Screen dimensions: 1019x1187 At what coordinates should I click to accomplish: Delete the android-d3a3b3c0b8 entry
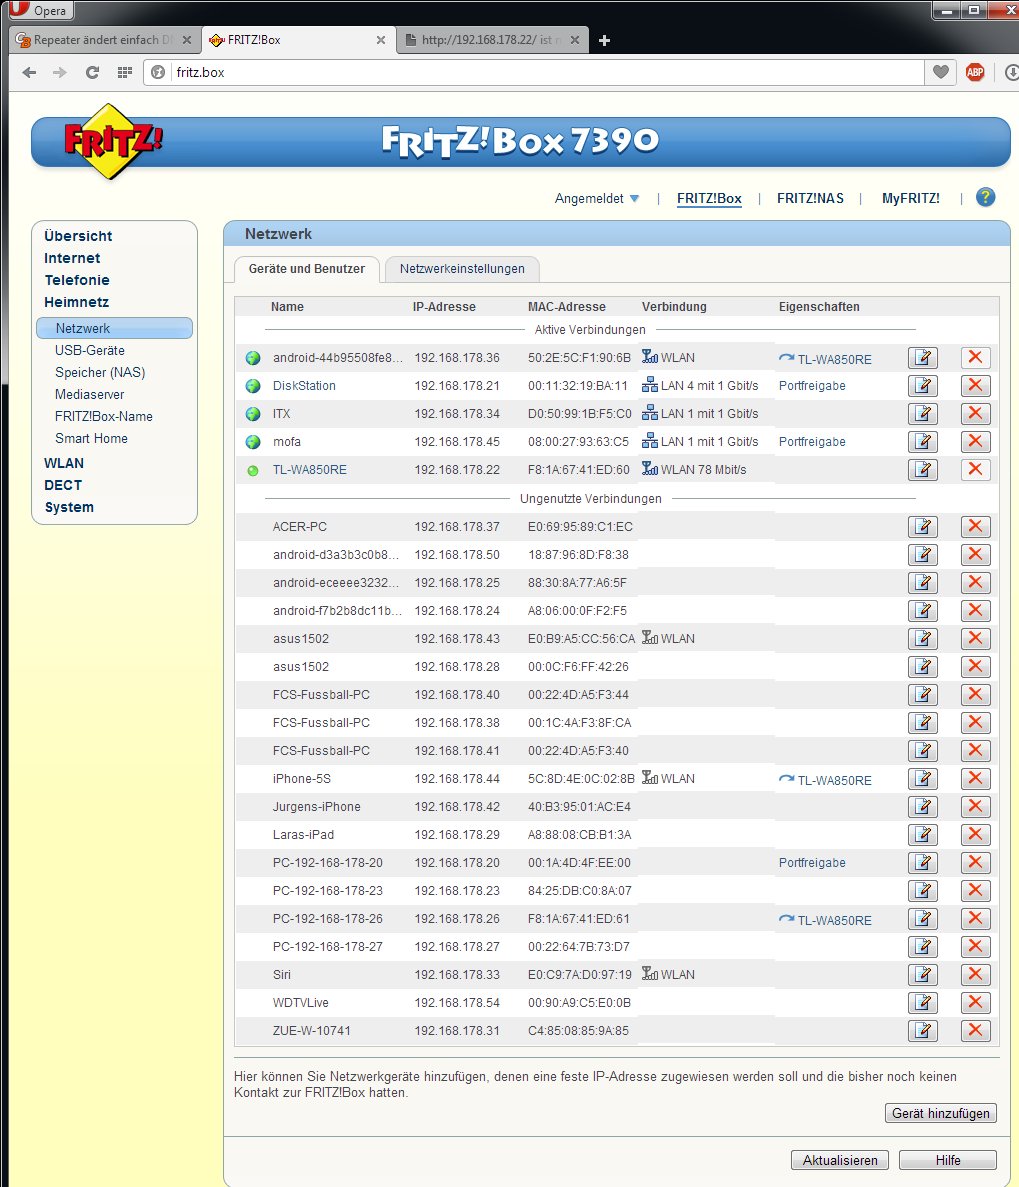tap(975, 554)
